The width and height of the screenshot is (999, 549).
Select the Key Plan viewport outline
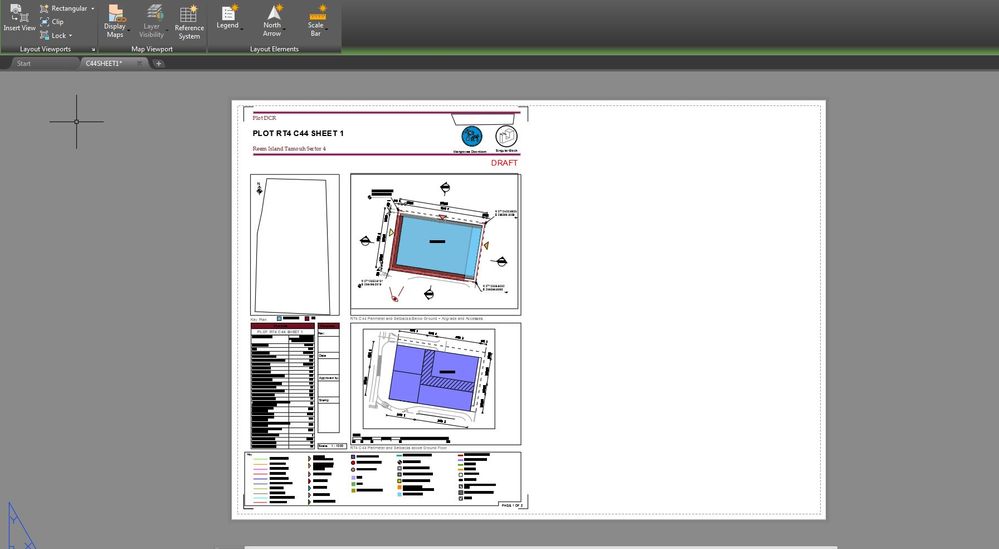coord(294,245)
